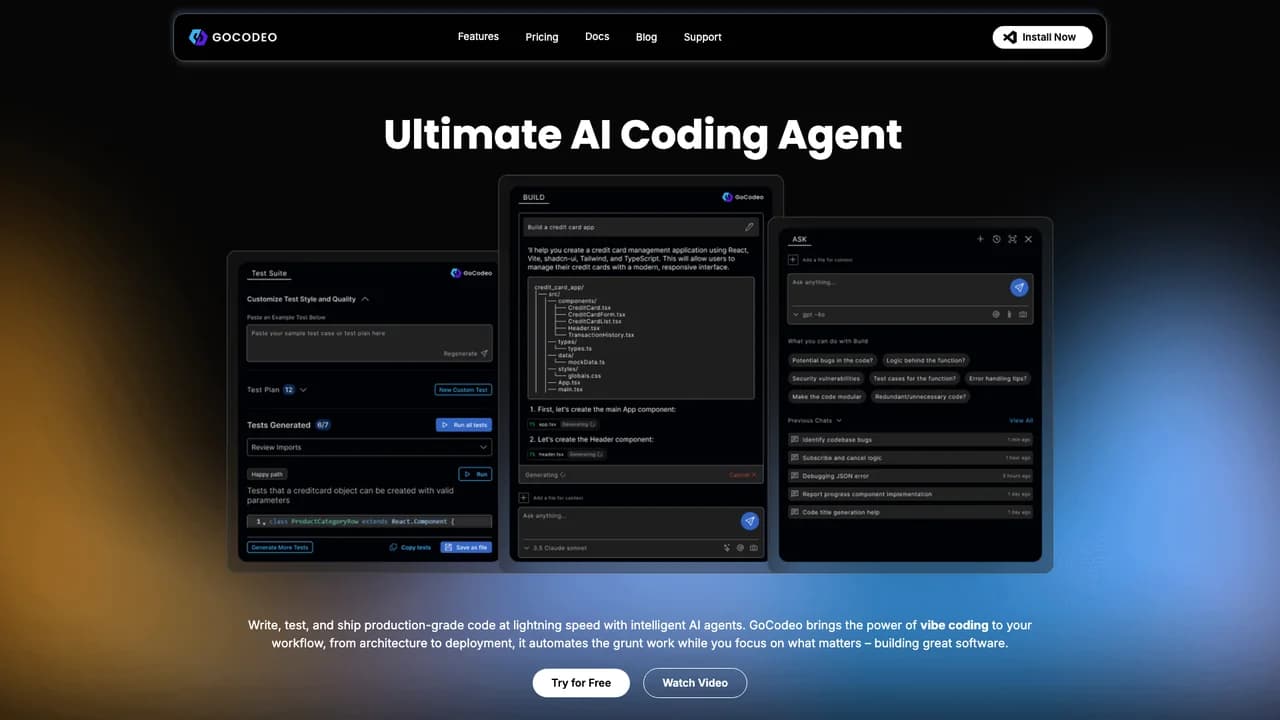Open the 'Review Imports' dropdown
This screenshot has height=720, width=1280.
369,447
